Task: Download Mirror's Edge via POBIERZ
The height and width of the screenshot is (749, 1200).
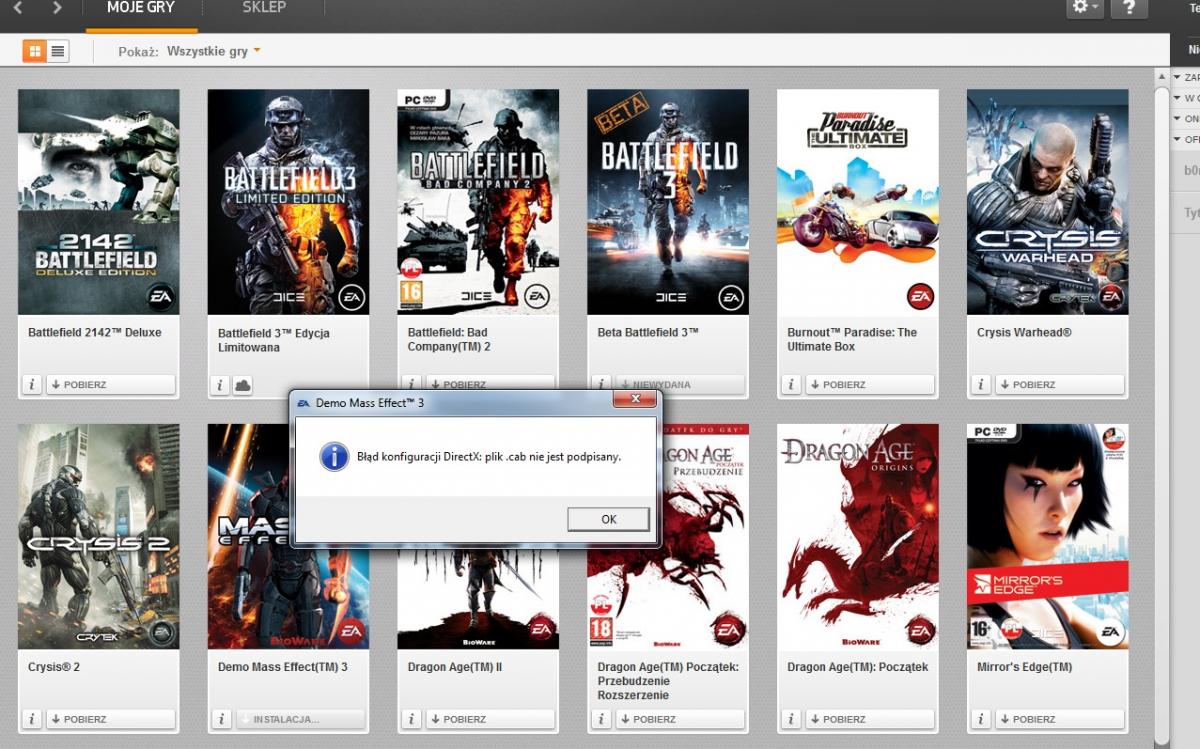Action: (1059, 719)
